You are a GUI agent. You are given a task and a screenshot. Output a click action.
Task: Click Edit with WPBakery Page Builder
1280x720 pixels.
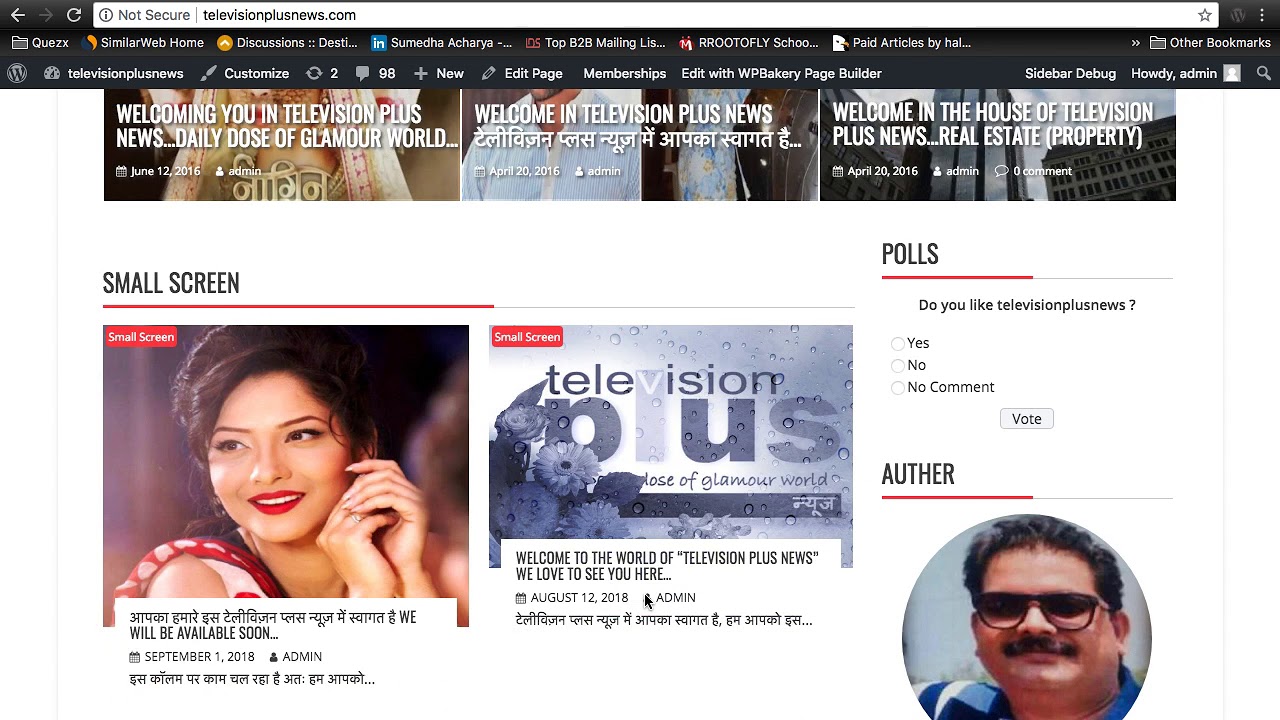click(781, 73)
